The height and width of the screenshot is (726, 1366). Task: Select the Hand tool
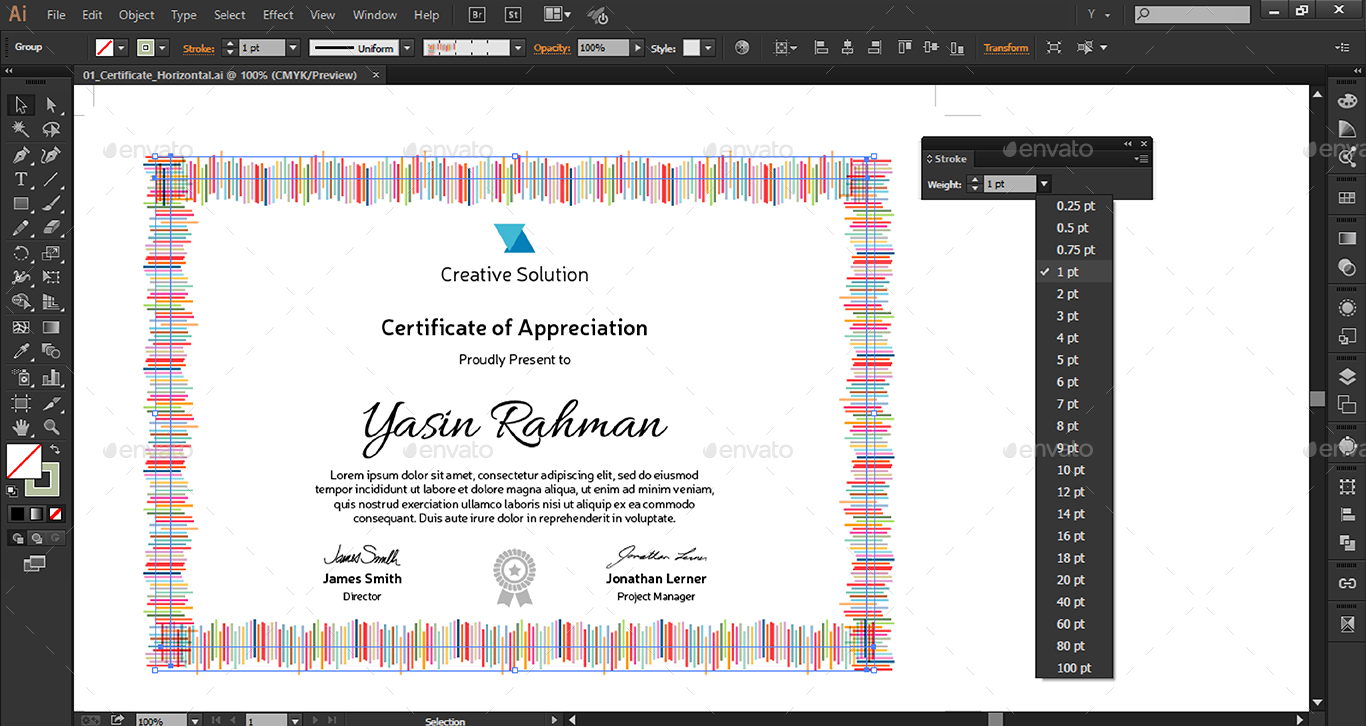click(20, 428)
